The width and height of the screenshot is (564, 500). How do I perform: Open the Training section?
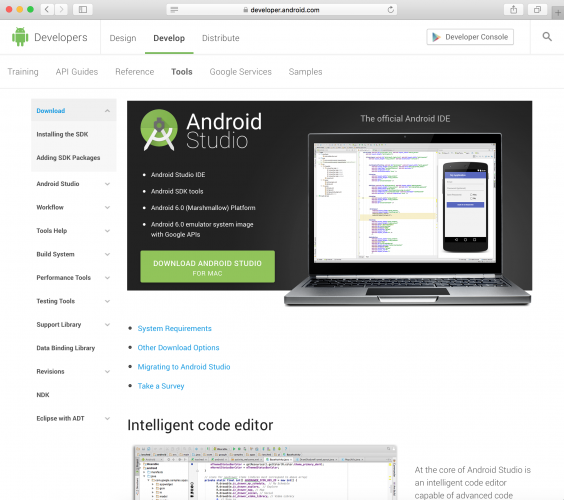23,72
